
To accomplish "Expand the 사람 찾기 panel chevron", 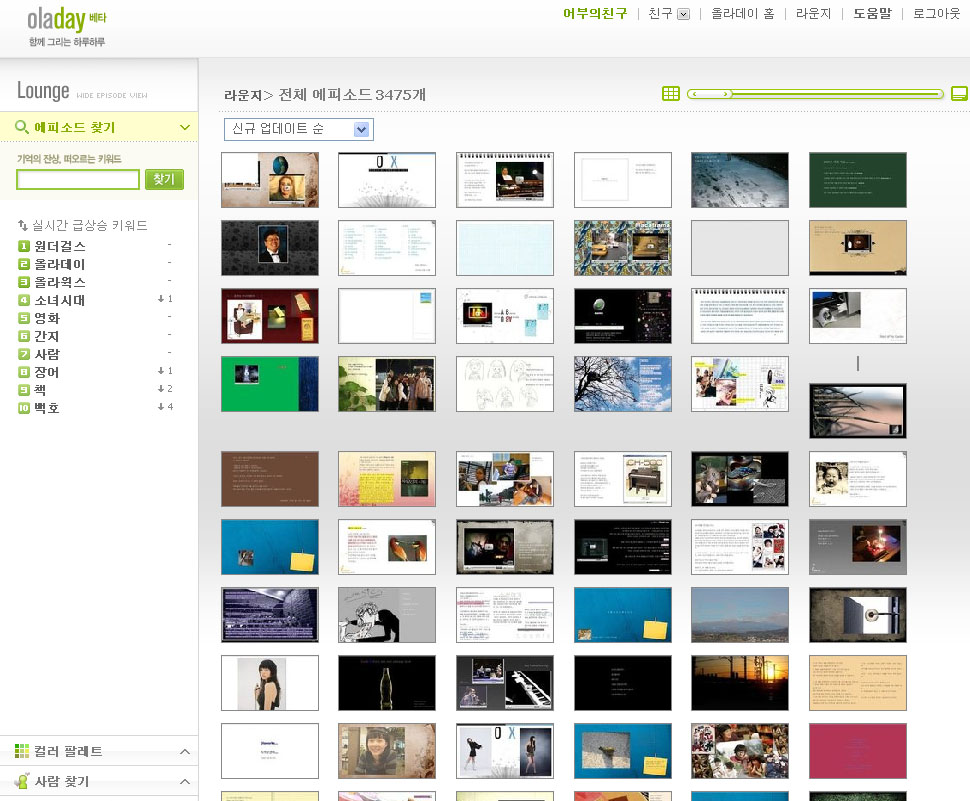I will 185,781.
